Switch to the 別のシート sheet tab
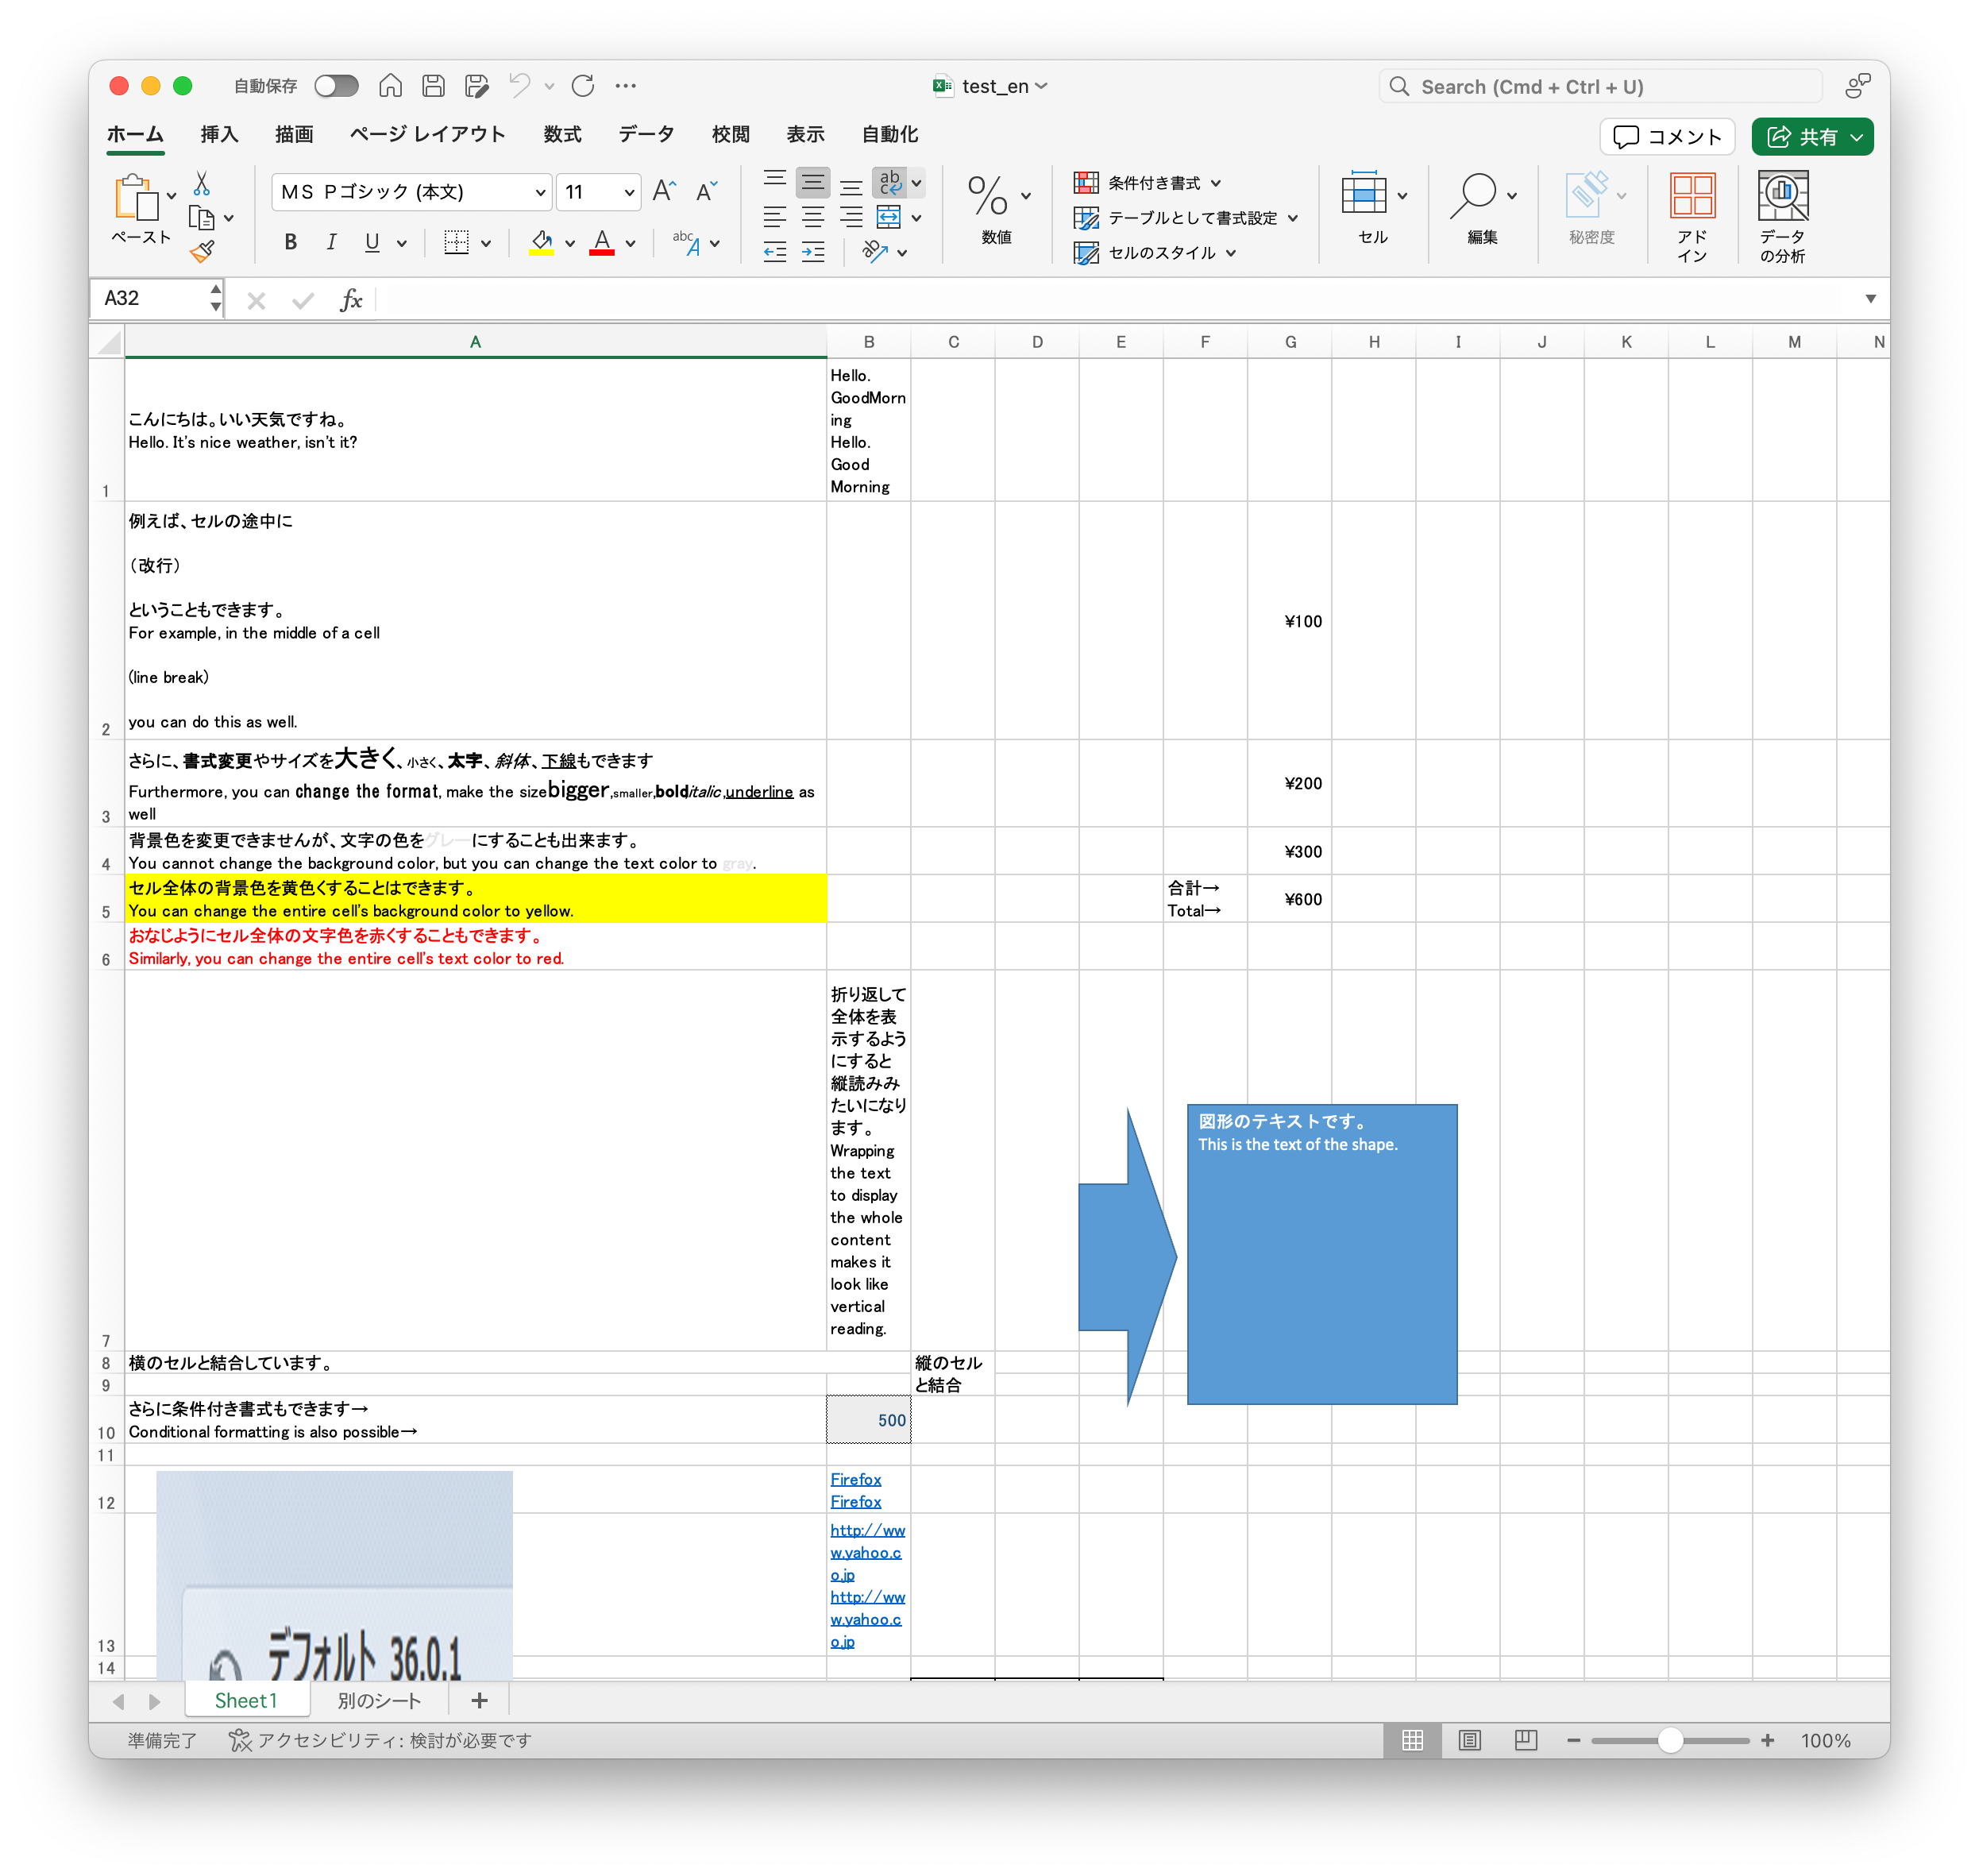This screenshot has width=1979, height=1876. [379, 1701]
